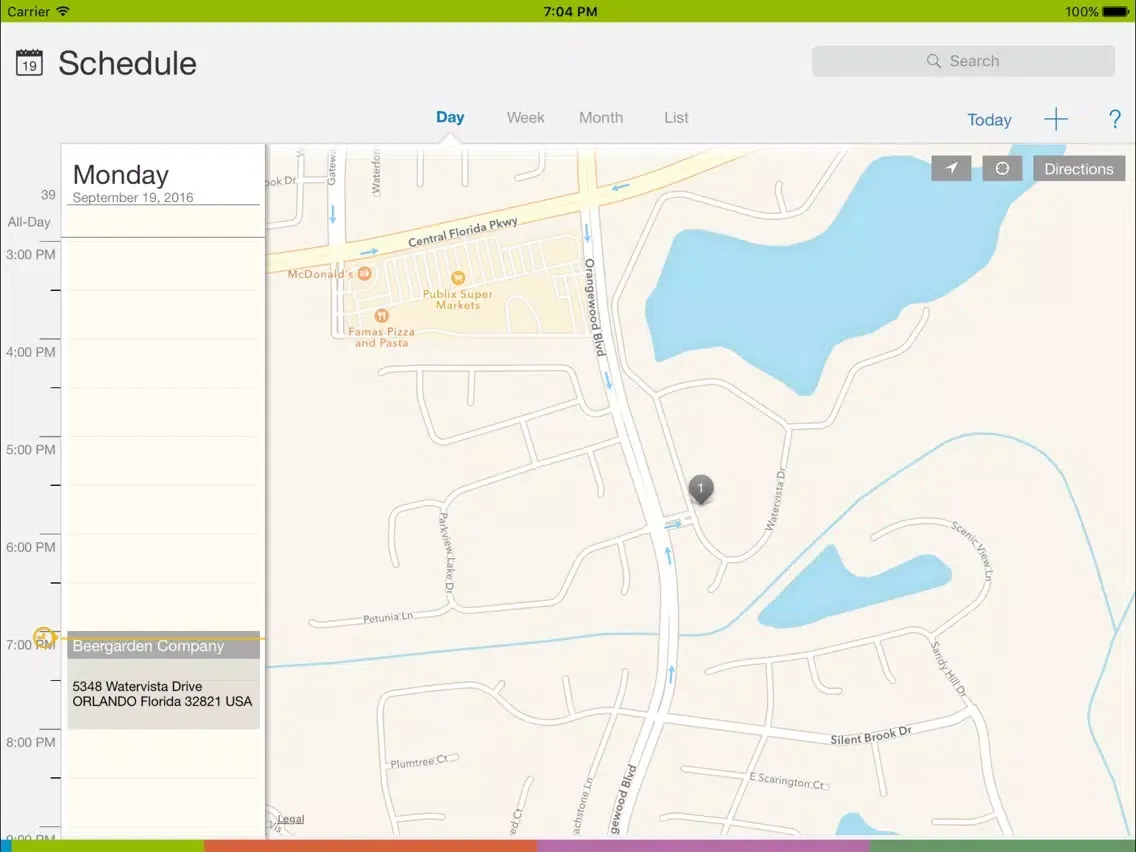
Task: Switch to the Month tab
Action: (x=601, y=118)
